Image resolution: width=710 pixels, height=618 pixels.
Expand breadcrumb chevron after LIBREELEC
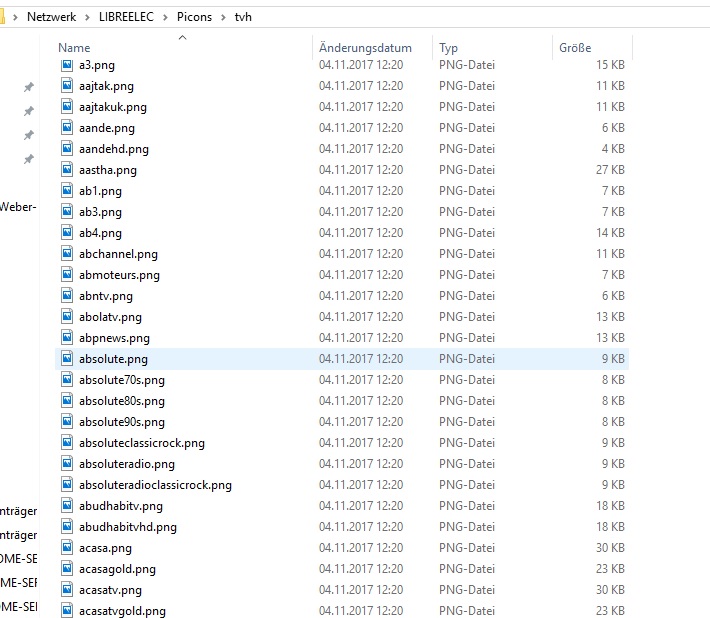click(x=165, y=17)
